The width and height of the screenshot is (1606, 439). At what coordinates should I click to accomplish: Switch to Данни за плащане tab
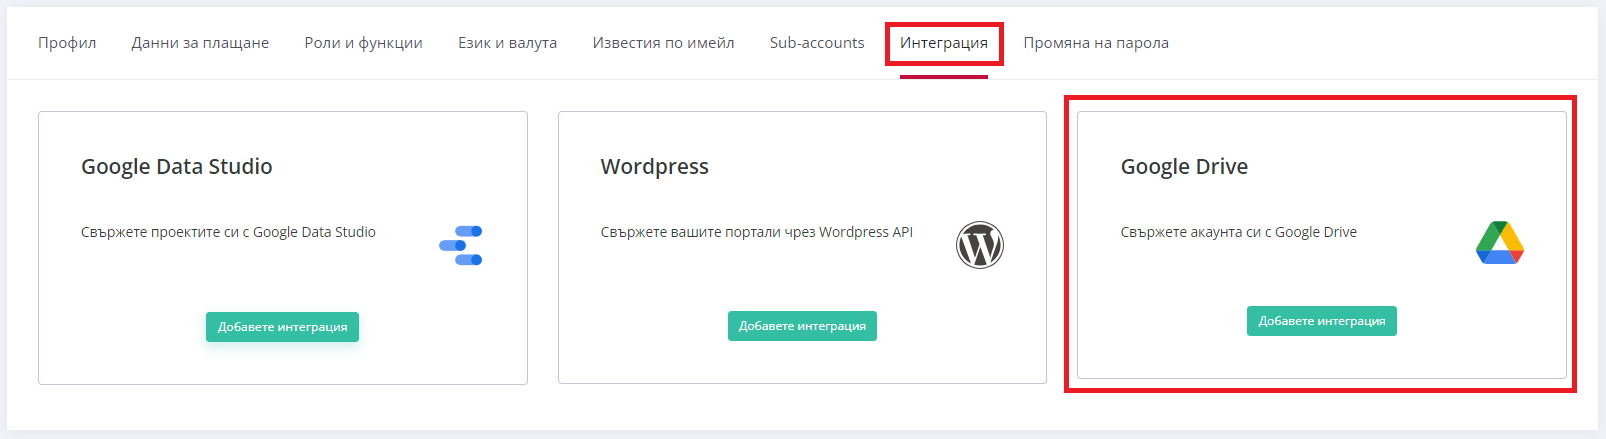200,43
